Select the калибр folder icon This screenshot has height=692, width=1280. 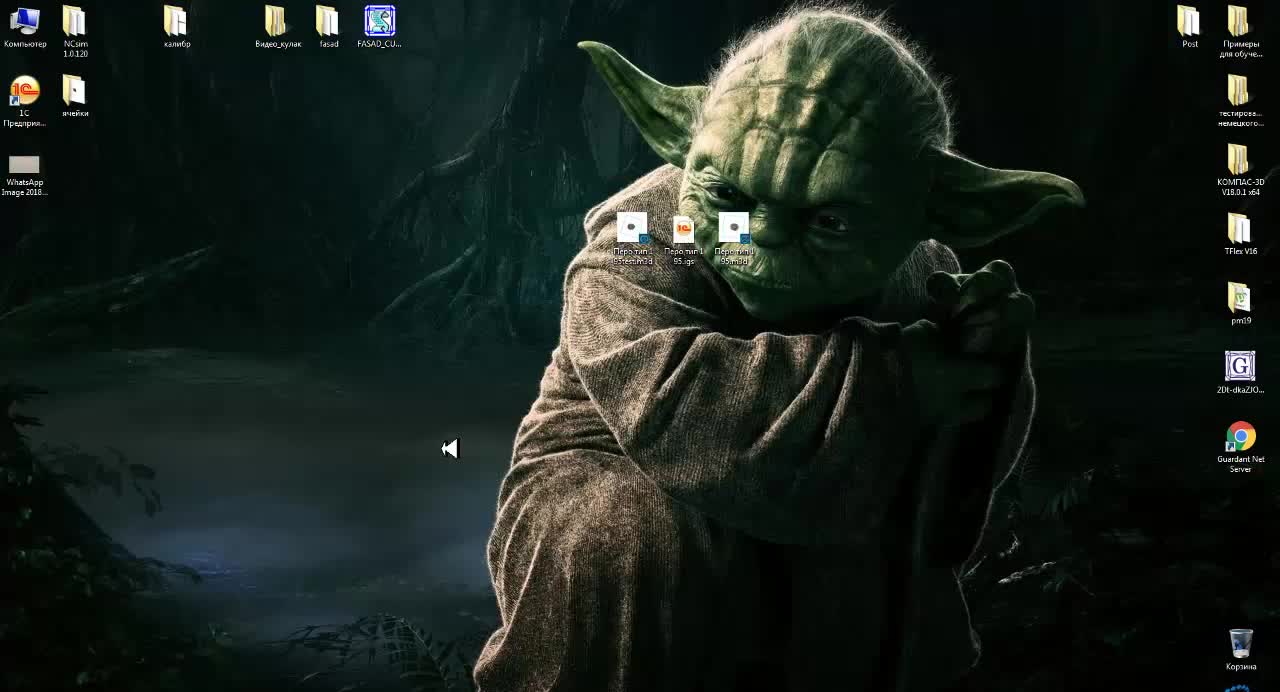(x=177, y=28)
